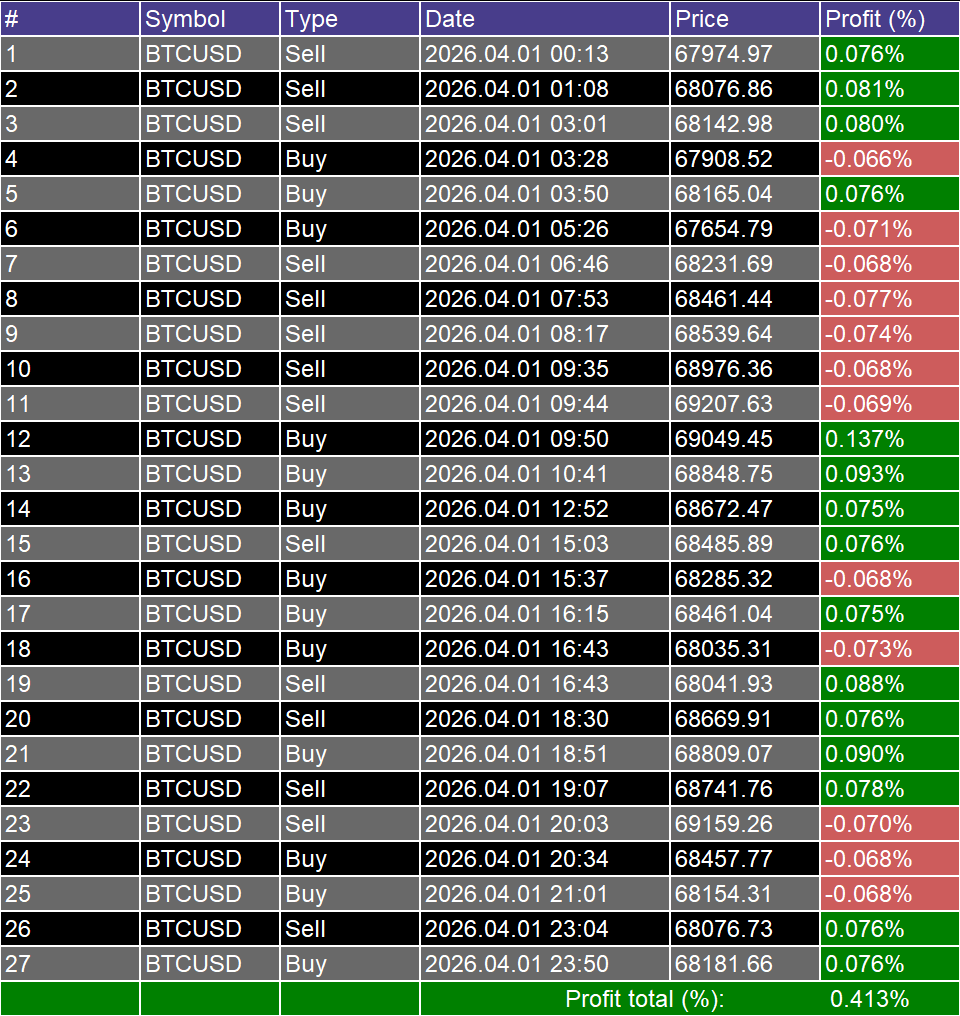
Task: Select row number 27 cell
Action: click(70, 964)
